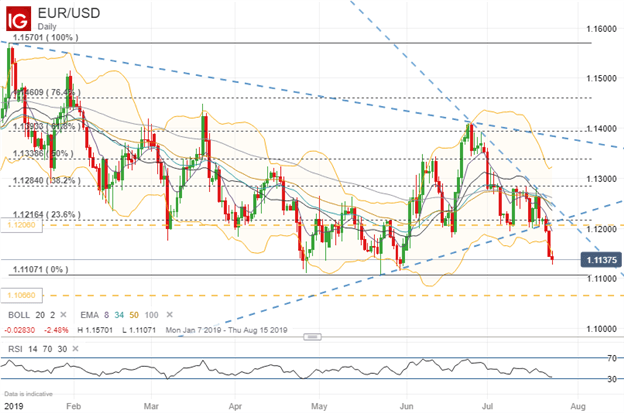
Task: Select the EMA 34 period value
Action: 119,315
